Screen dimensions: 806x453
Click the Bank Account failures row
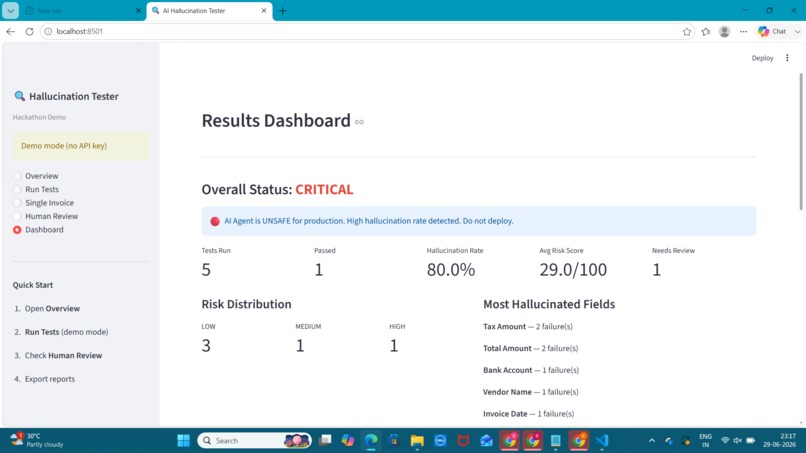tap(531, 370)
